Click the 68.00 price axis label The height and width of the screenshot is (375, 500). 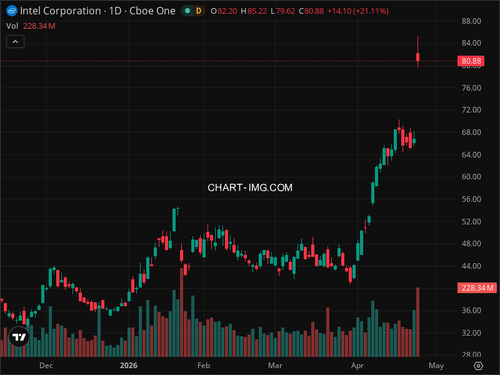coord(471,132)
